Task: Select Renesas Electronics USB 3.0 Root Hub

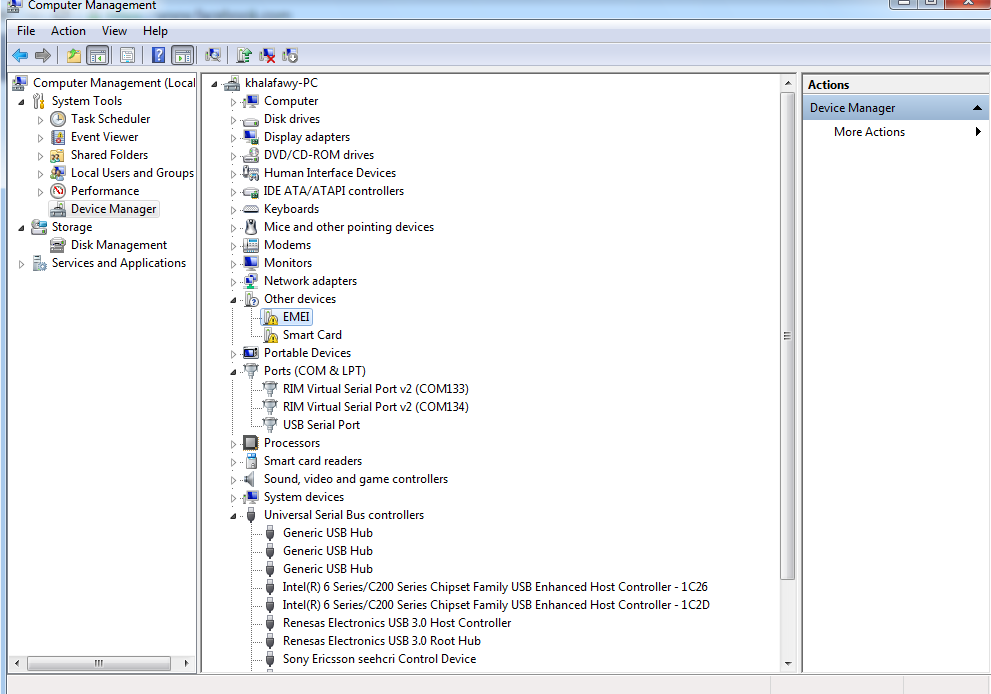Action: click(382, 641)
